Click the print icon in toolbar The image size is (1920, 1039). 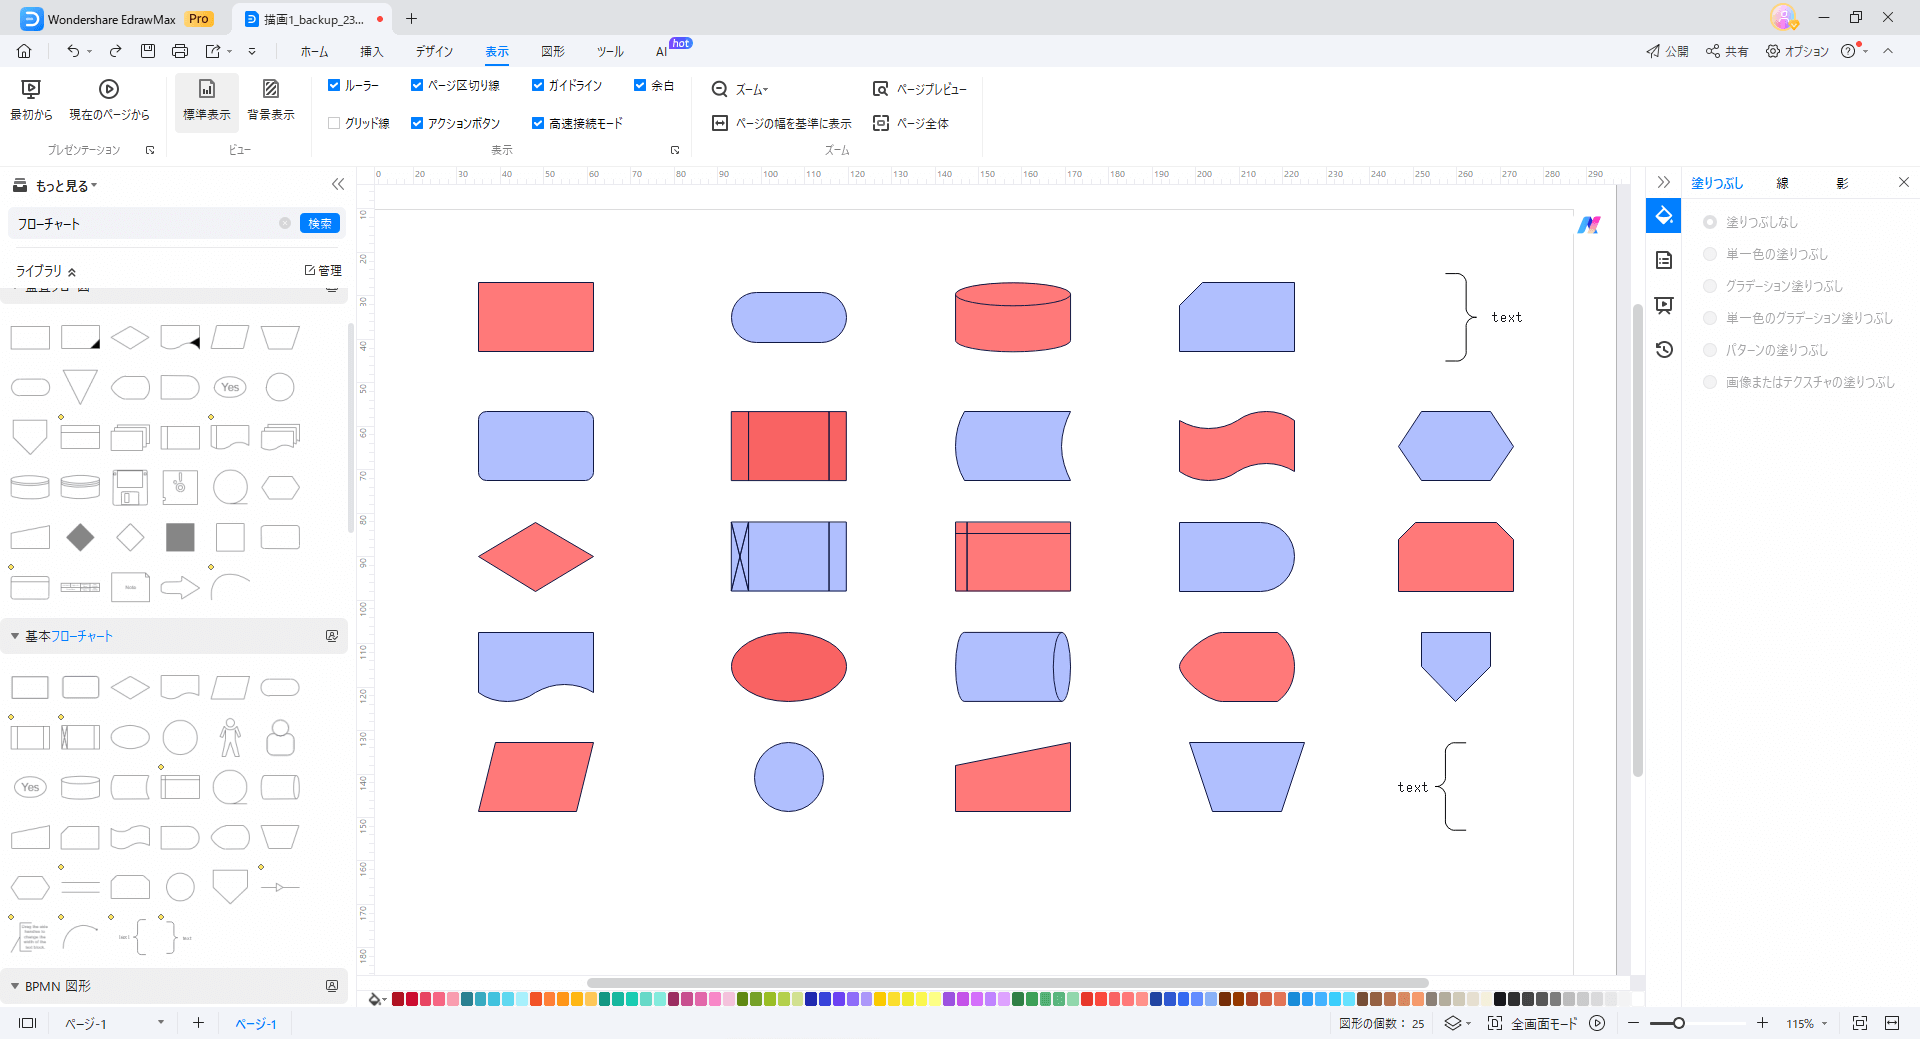pyautogui.click(x=180, y=51)
